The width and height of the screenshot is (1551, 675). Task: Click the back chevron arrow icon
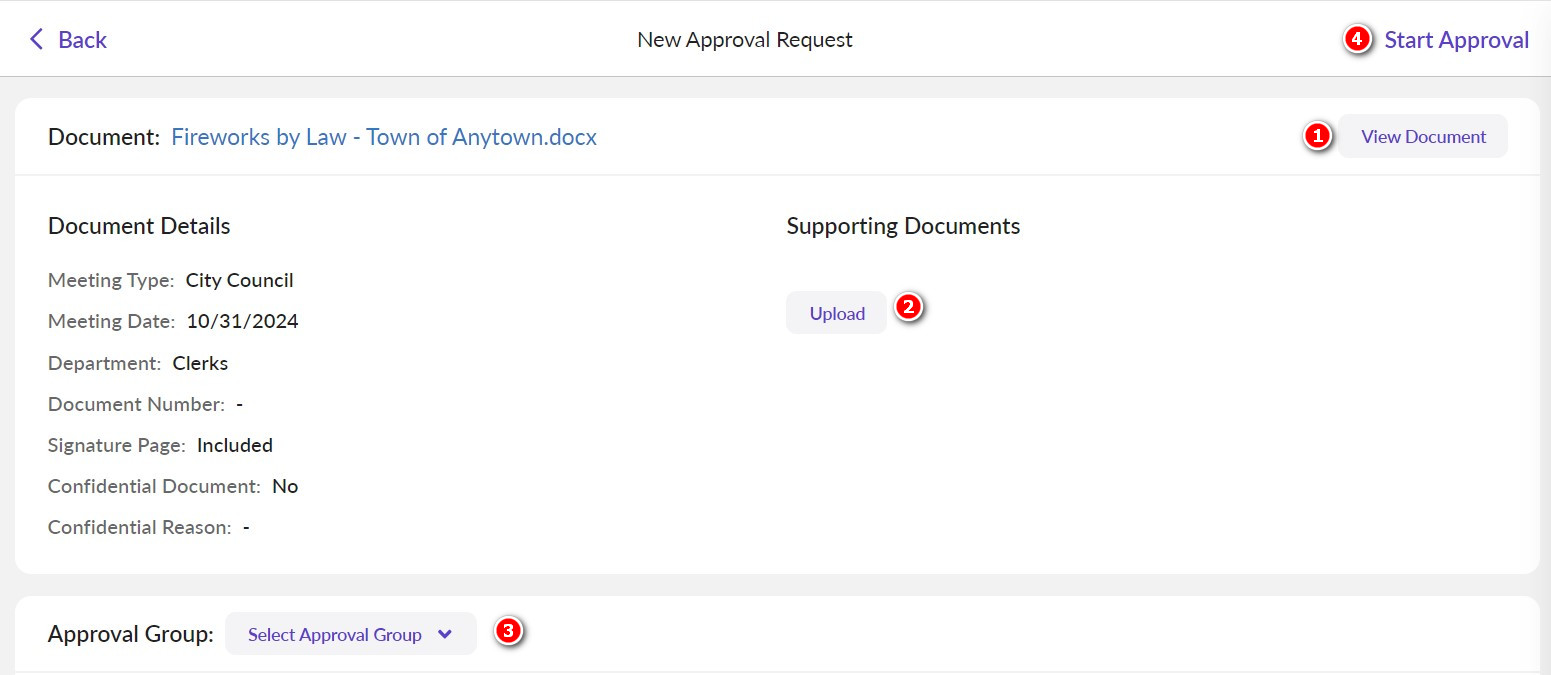36,39
